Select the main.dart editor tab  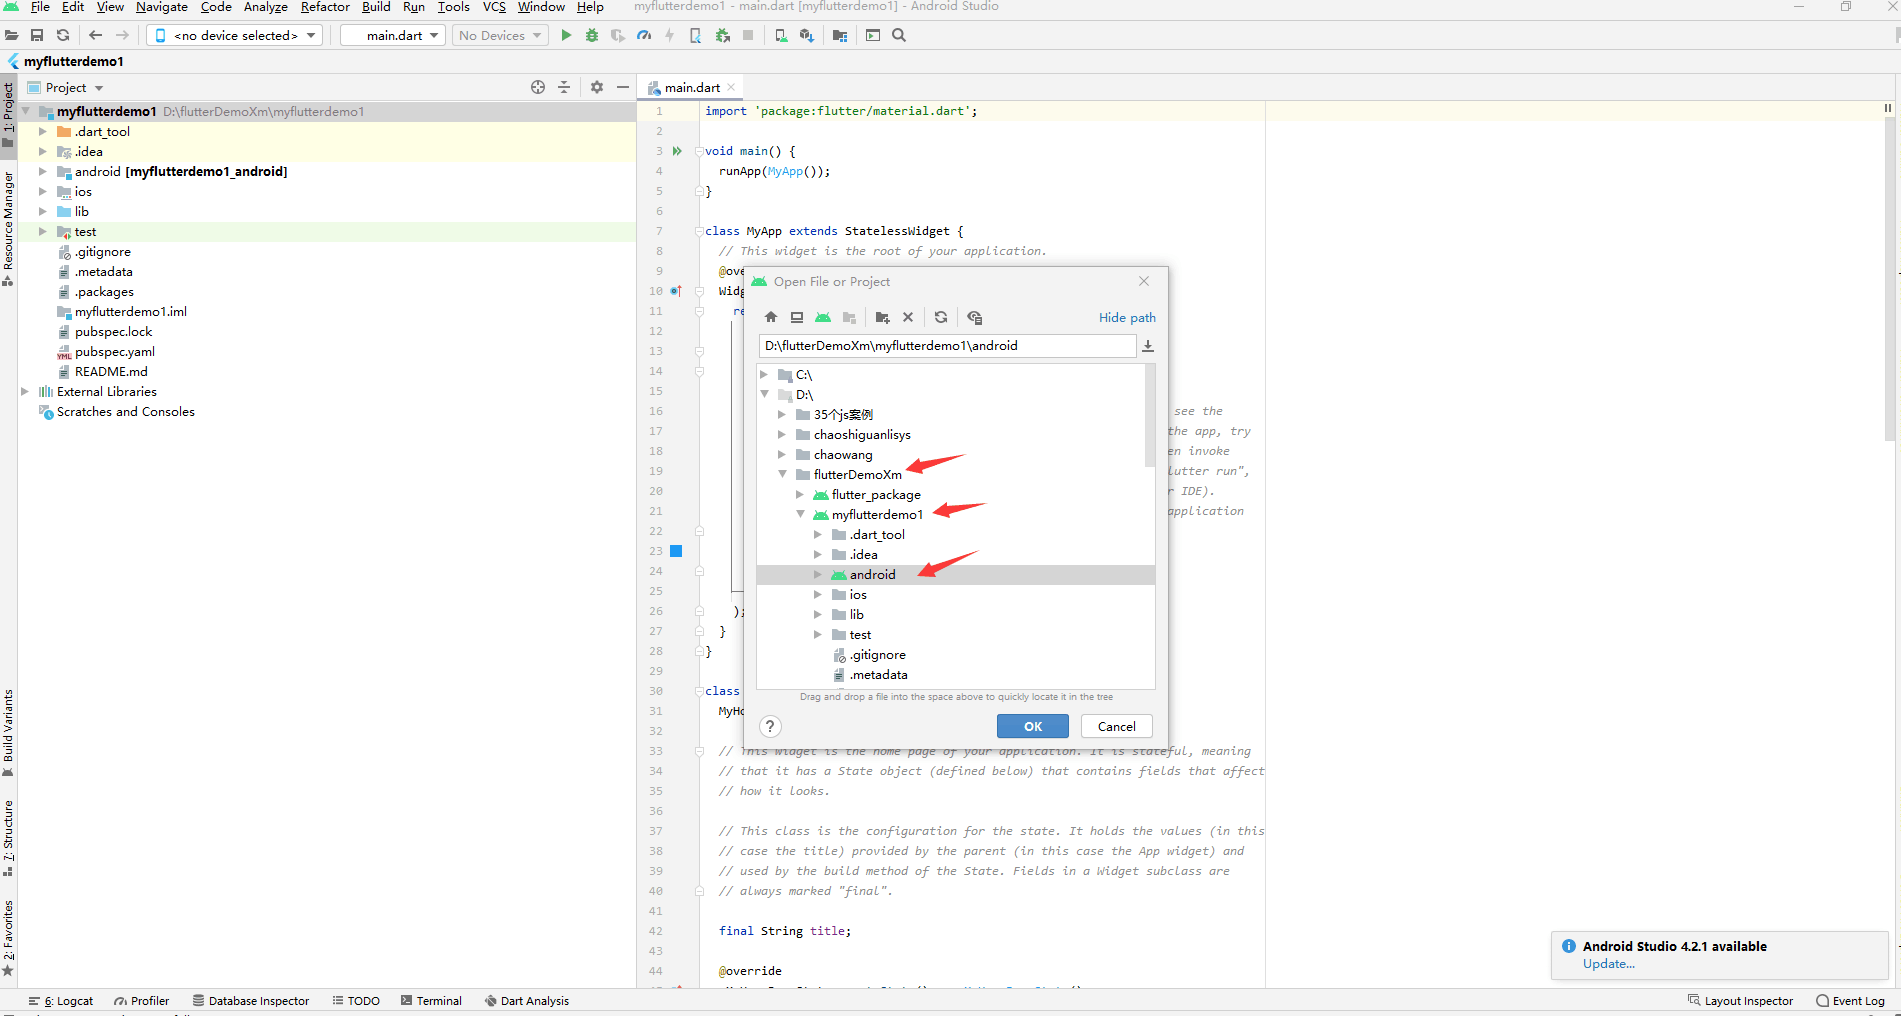tap(692, 87)
